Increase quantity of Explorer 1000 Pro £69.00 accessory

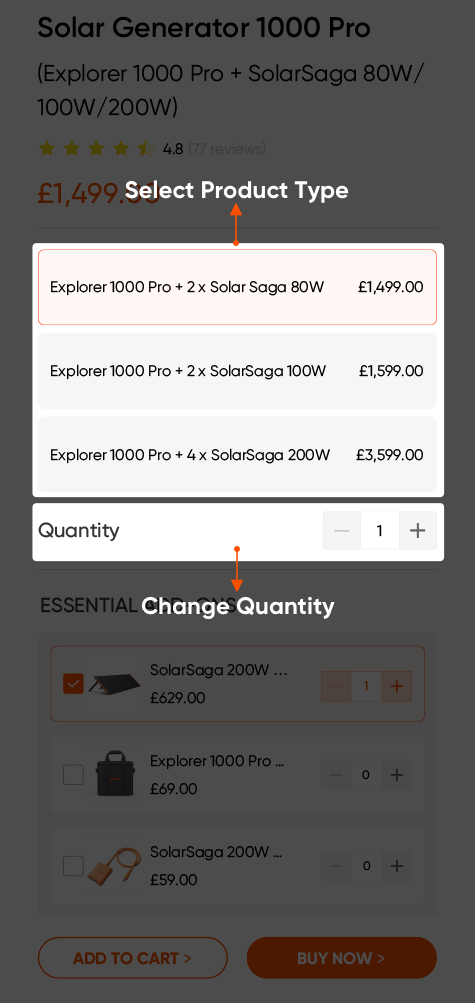pyautogui.click(x=396, y=775)
